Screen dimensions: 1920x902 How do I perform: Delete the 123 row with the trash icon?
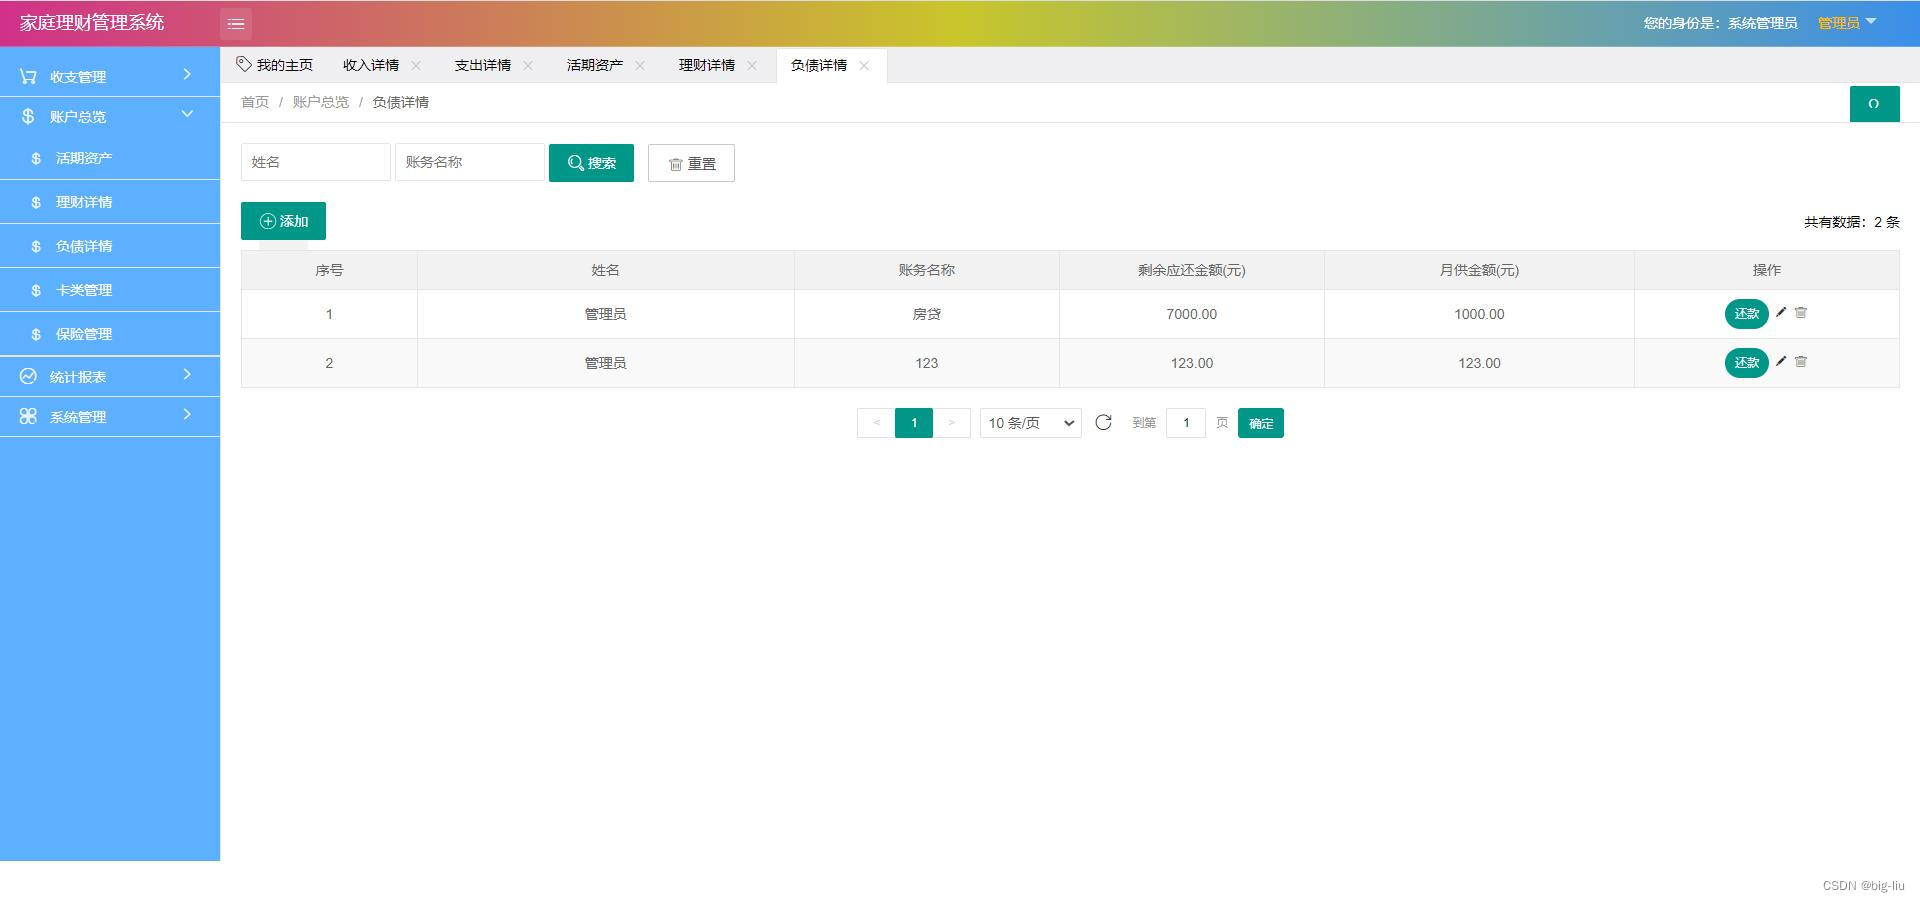click(x=1801, y=362)
